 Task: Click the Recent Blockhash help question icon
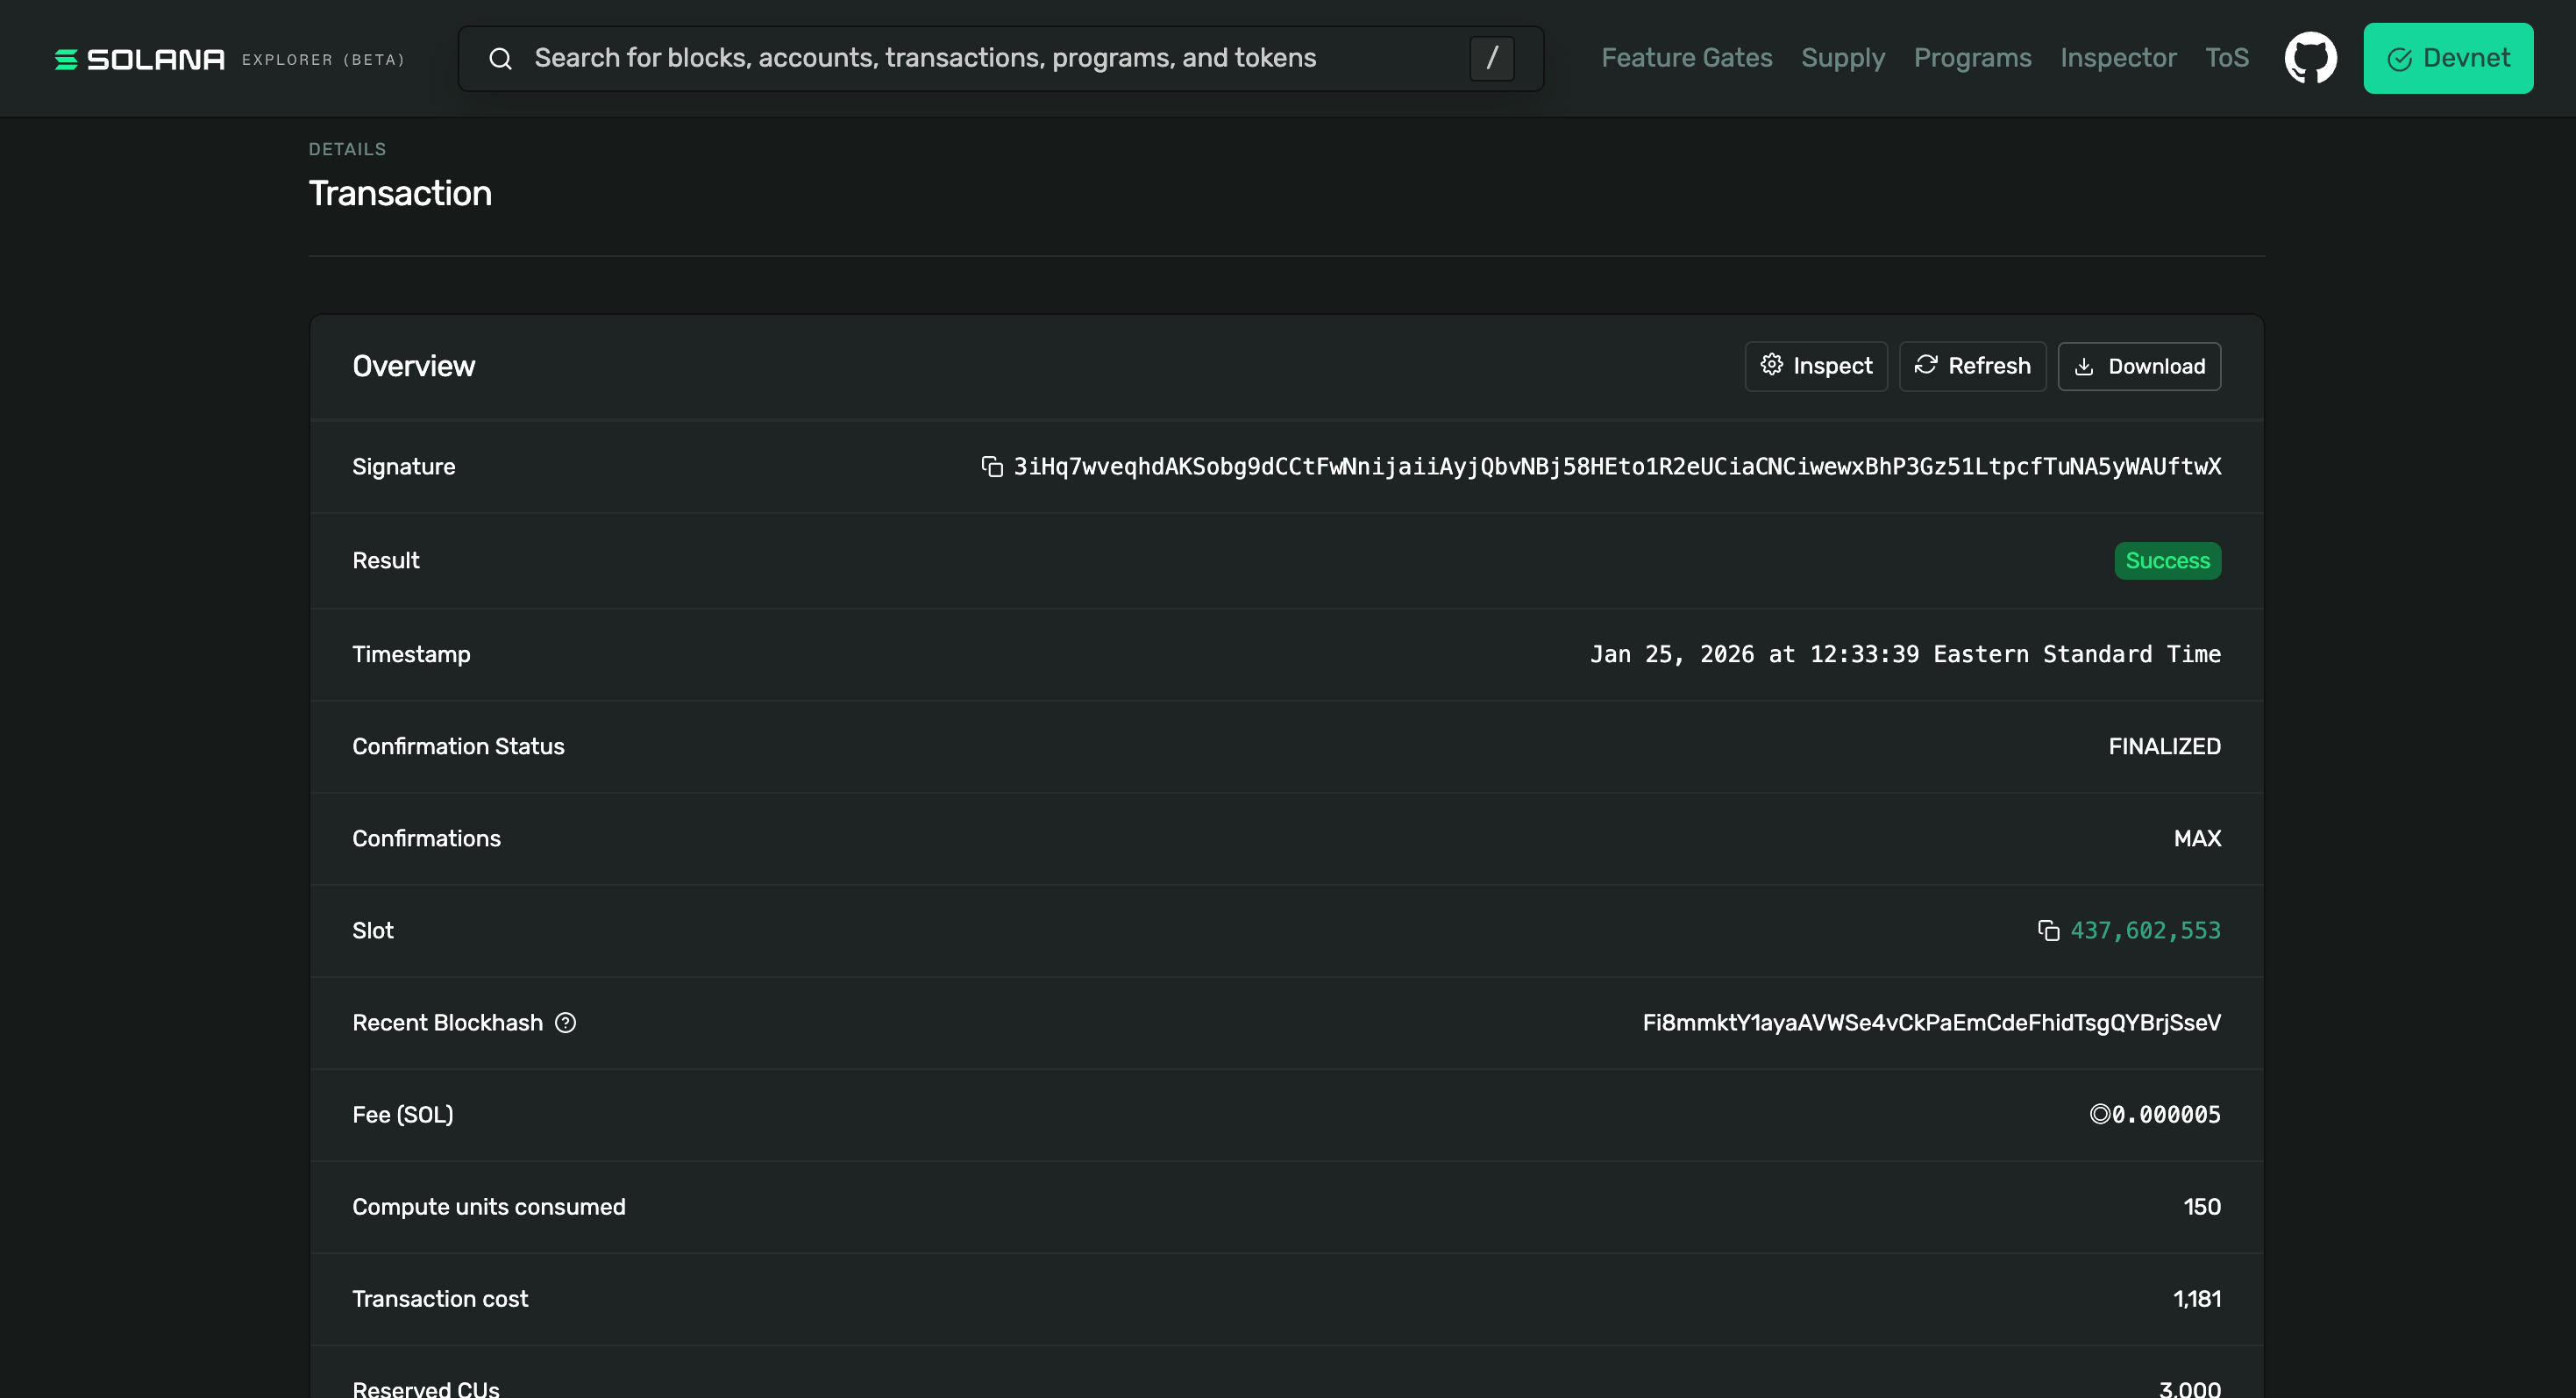566,1023
